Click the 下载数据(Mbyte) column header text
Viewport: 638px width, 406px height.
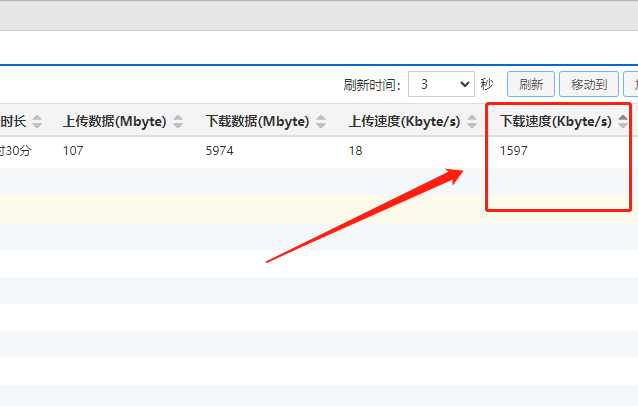257,122
